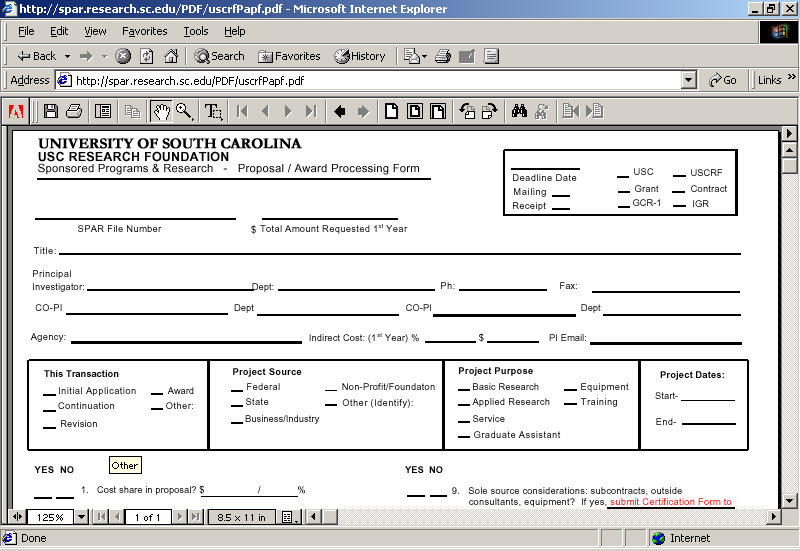This screenshot has height=551, width=800.
Task: Go to previous view black arrow
Action: [339, 111]
